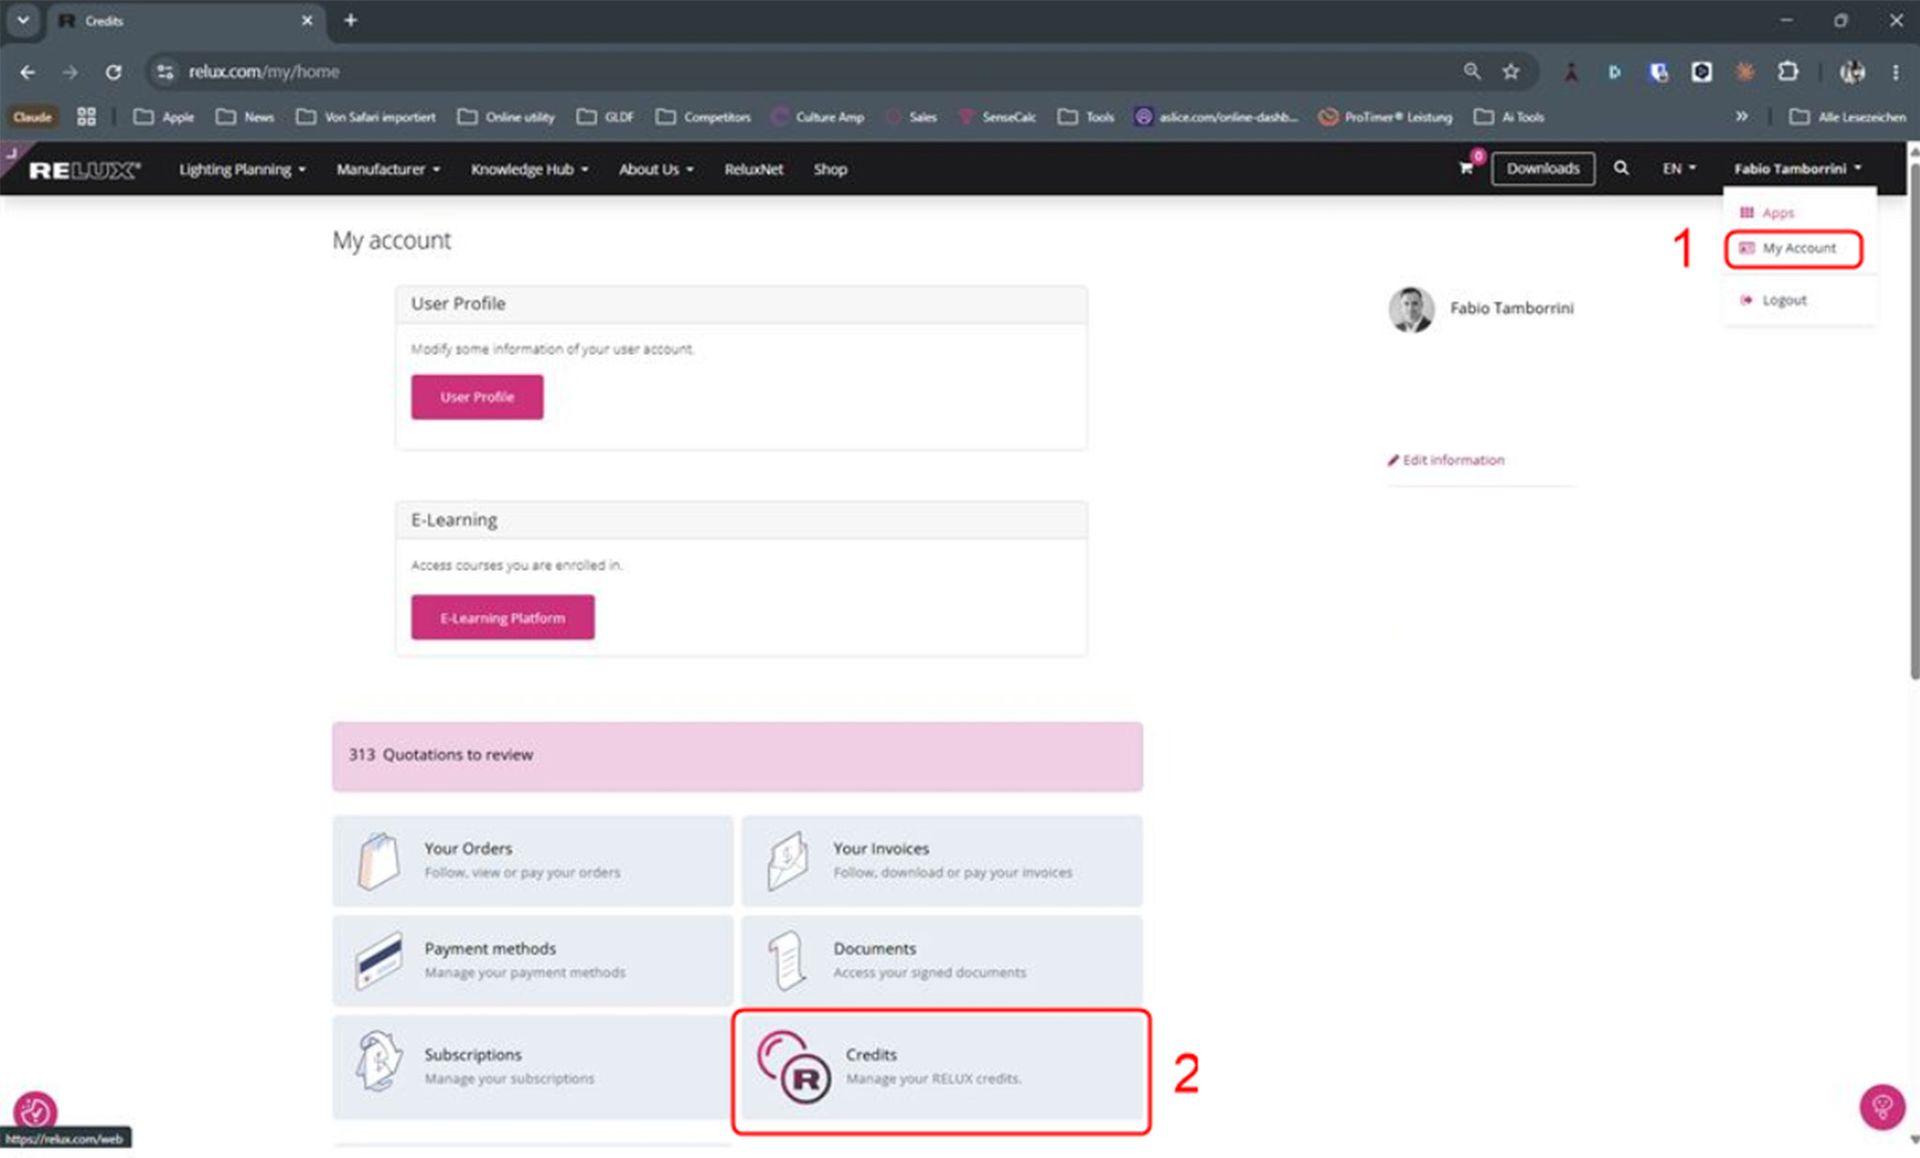
Task: Open the Competitors bookmark folder
Action: [x=703, y=117]
